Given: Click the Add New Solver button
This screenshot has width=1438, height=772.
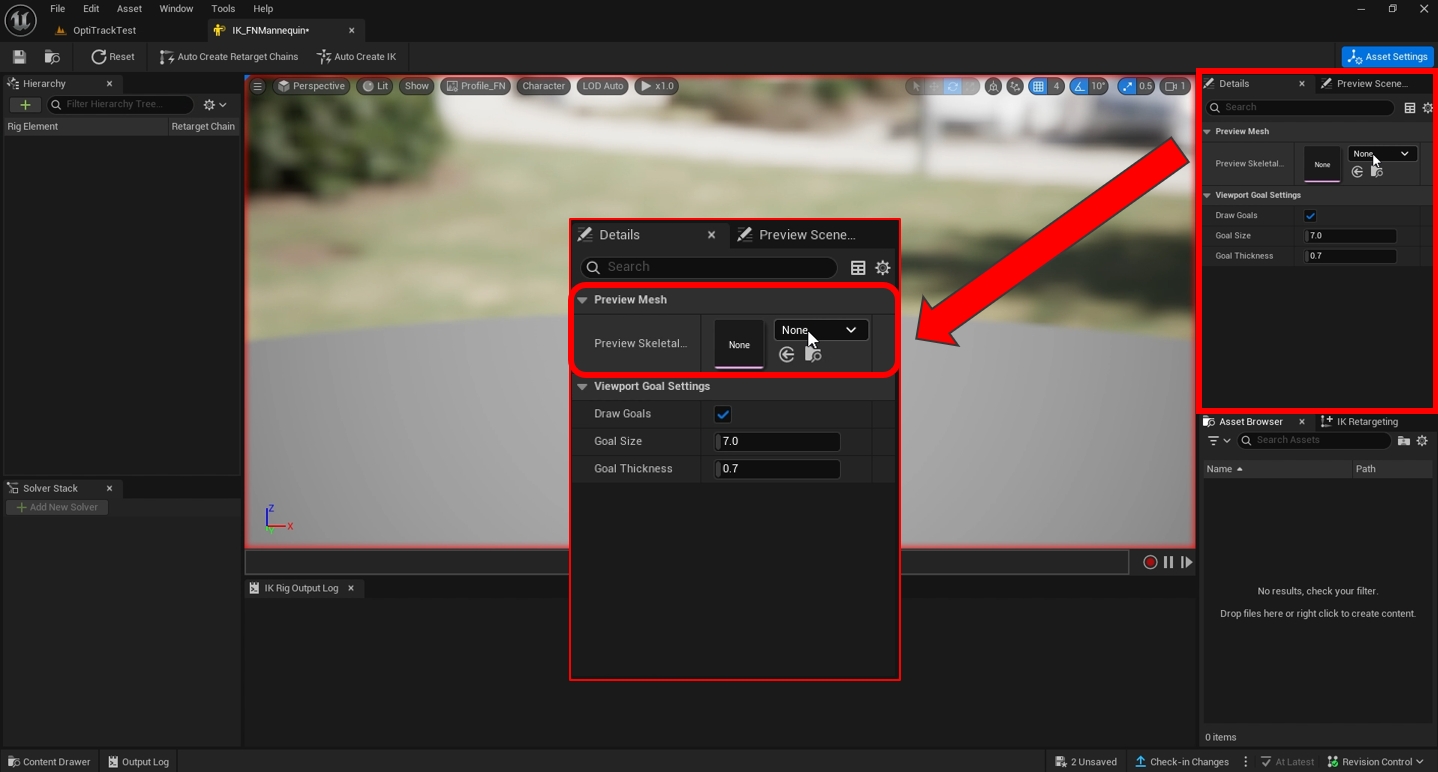Looking at the screenshot, I should point(57,507).
